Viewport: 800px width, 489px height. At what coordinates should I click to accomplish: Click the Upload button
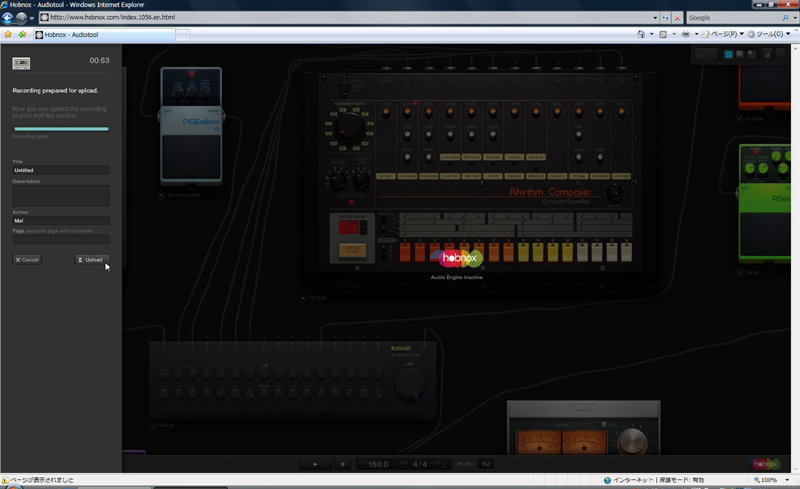(x=92, y=260)
